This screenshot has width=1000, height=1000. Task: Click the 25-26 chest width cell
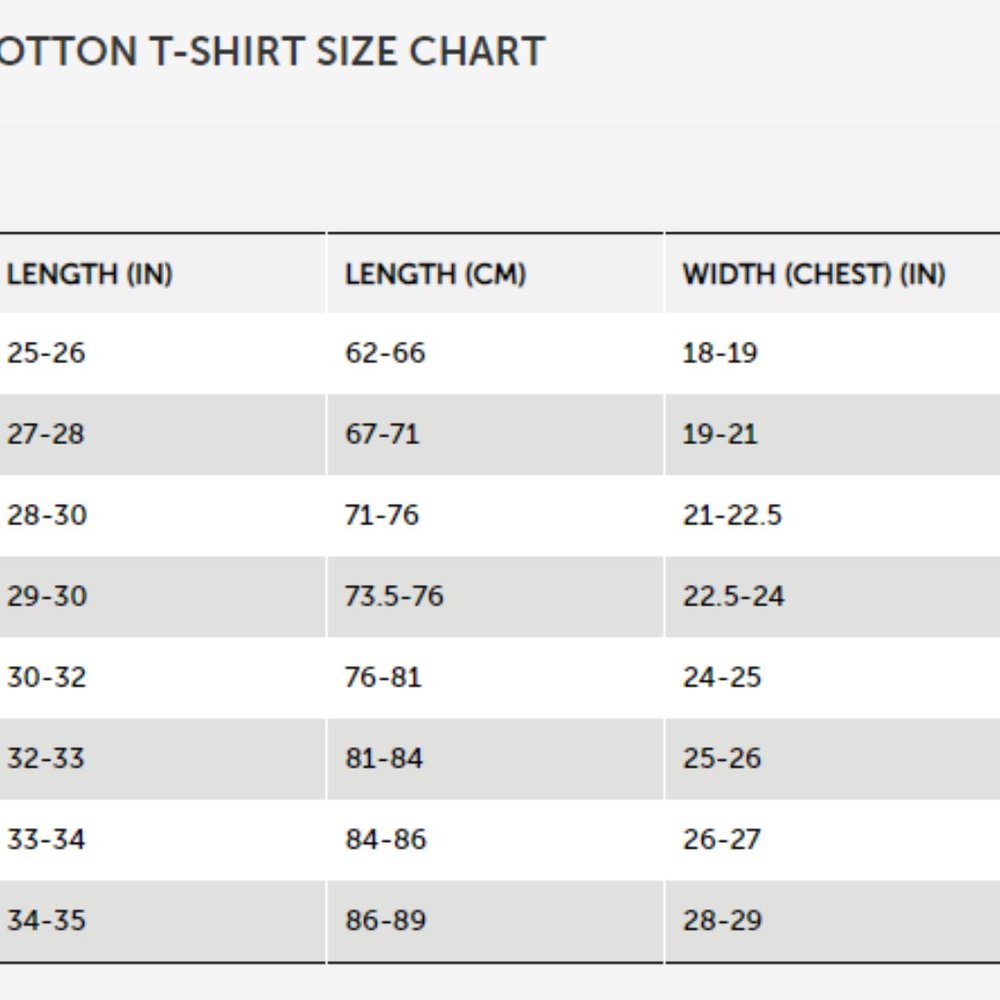coord(833,758)
